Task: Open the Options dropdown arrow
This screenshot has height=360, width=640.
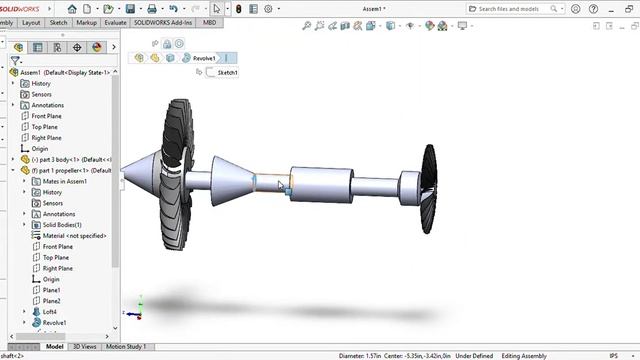Action: point(279,9)
